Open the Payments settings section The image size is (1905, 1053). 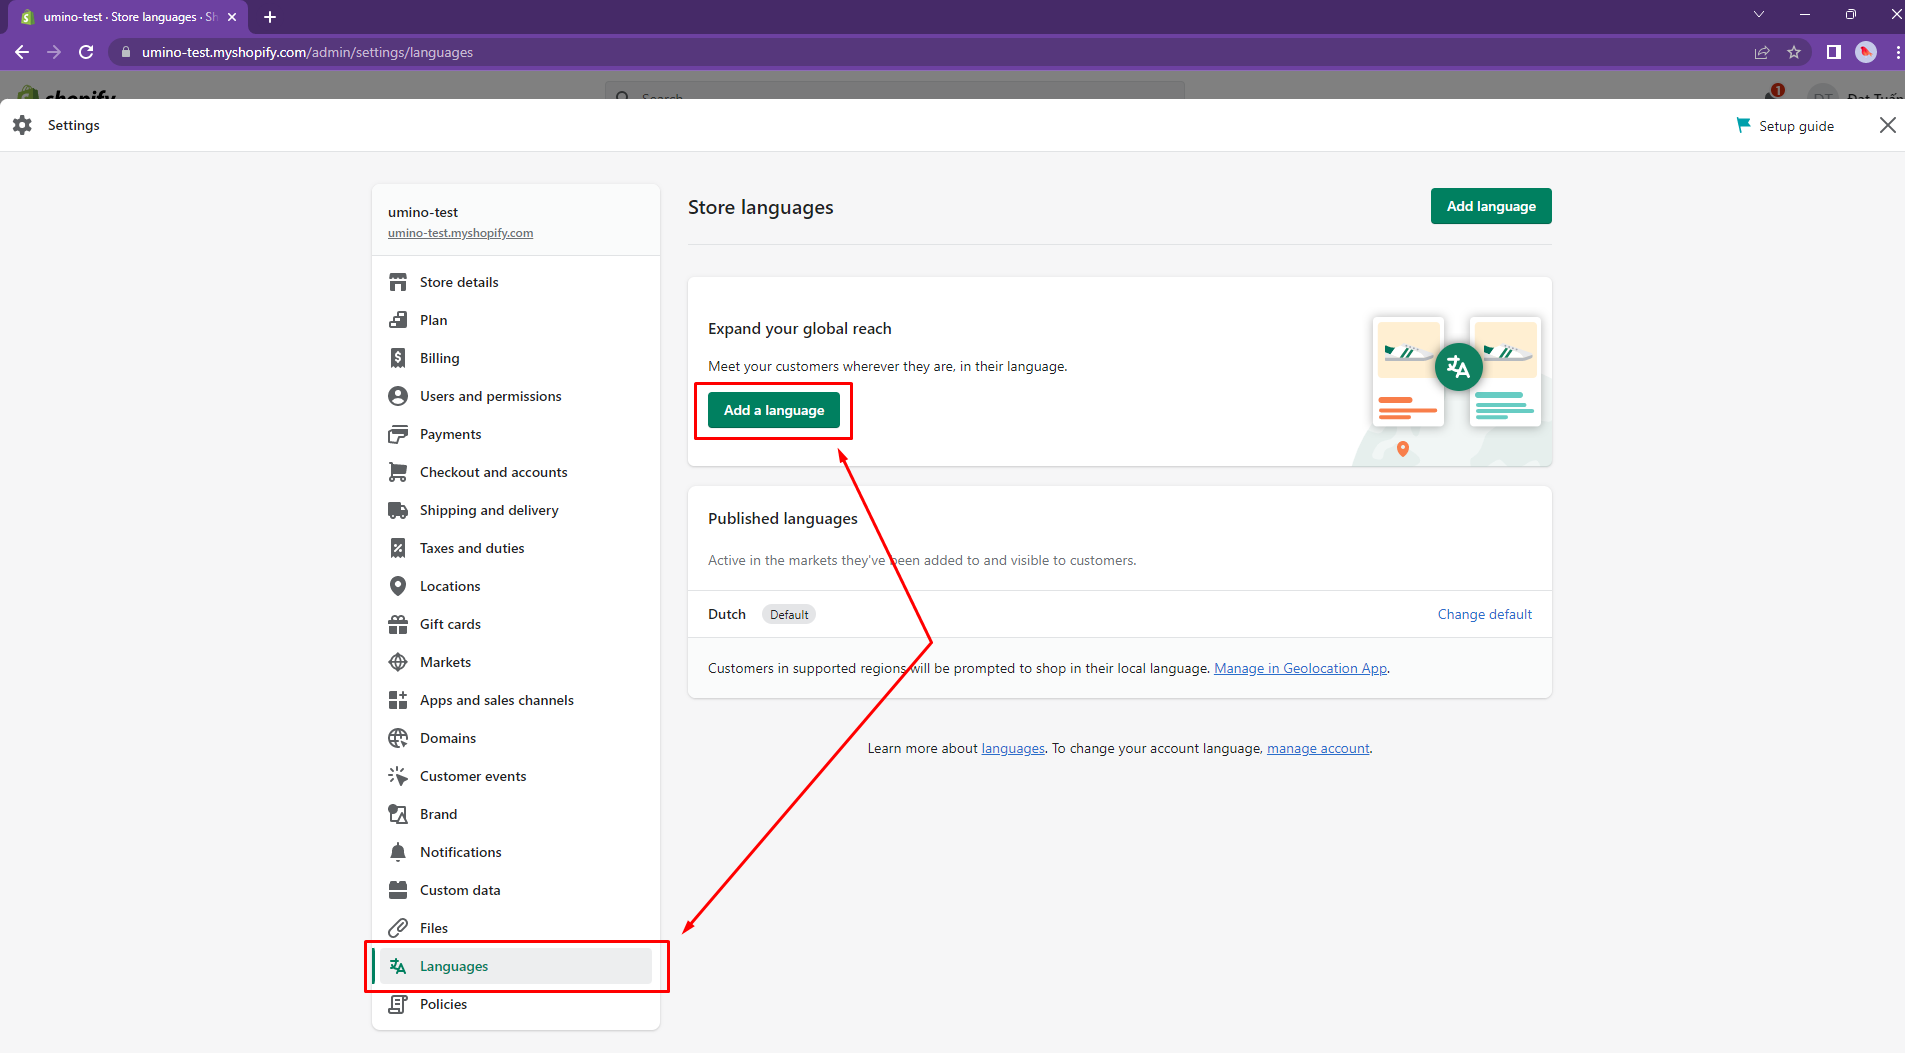[450, 434]
